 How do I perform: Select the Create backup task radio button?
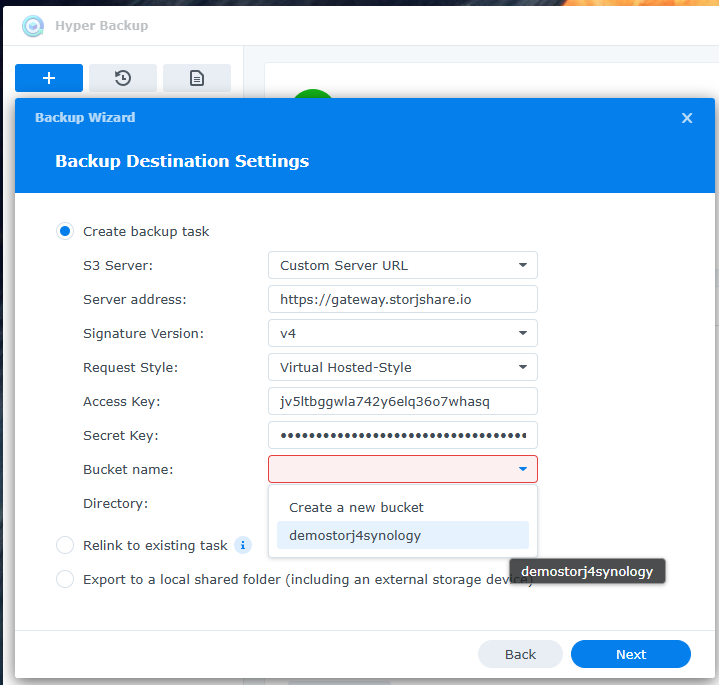pyautogui.click(x=65, y=231)
